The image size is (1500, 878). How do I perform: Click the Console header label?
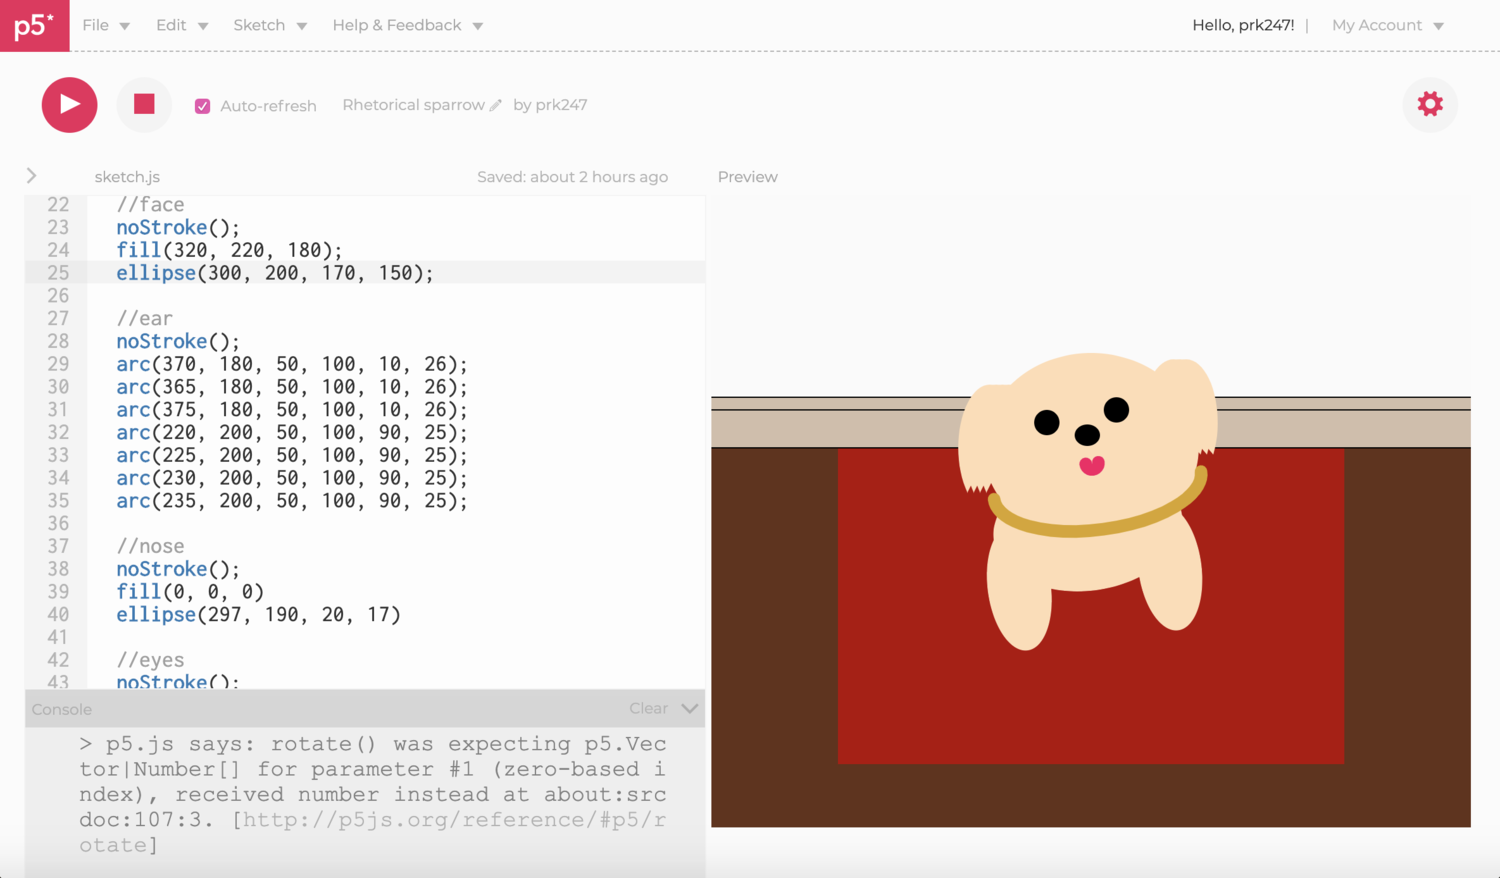point(61,709)
